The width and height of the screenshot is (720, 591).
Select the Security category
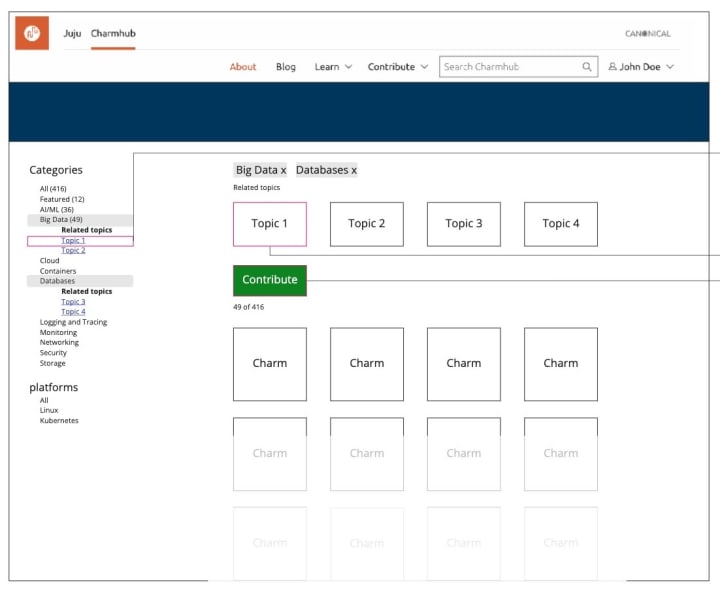click(53, 353)
